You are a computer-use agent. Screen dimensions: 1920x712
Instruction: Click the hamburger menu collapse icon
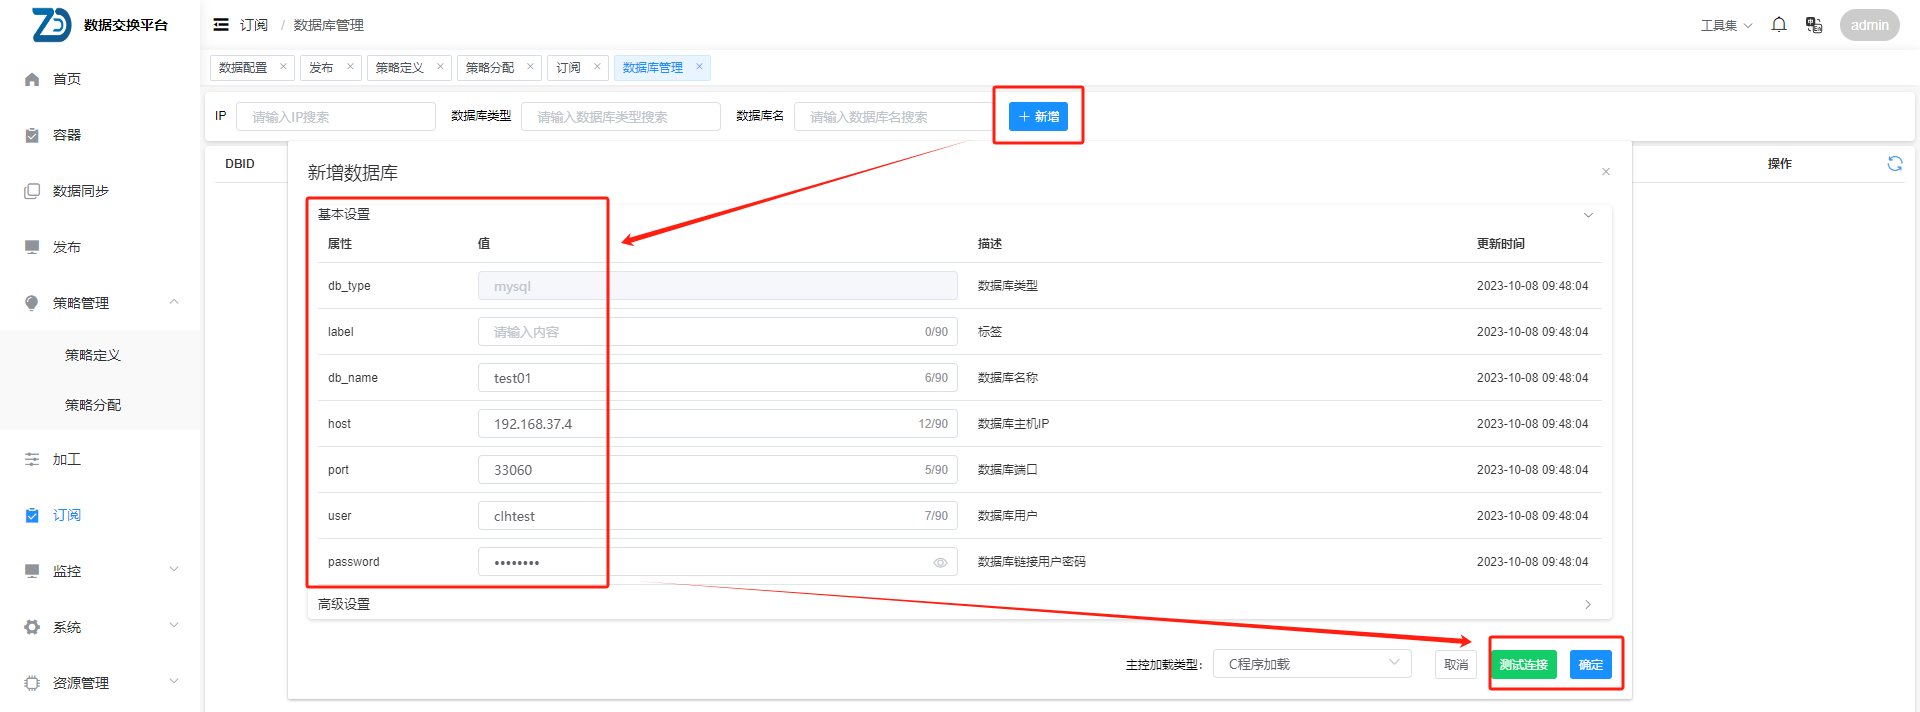[x=221, y=25]
